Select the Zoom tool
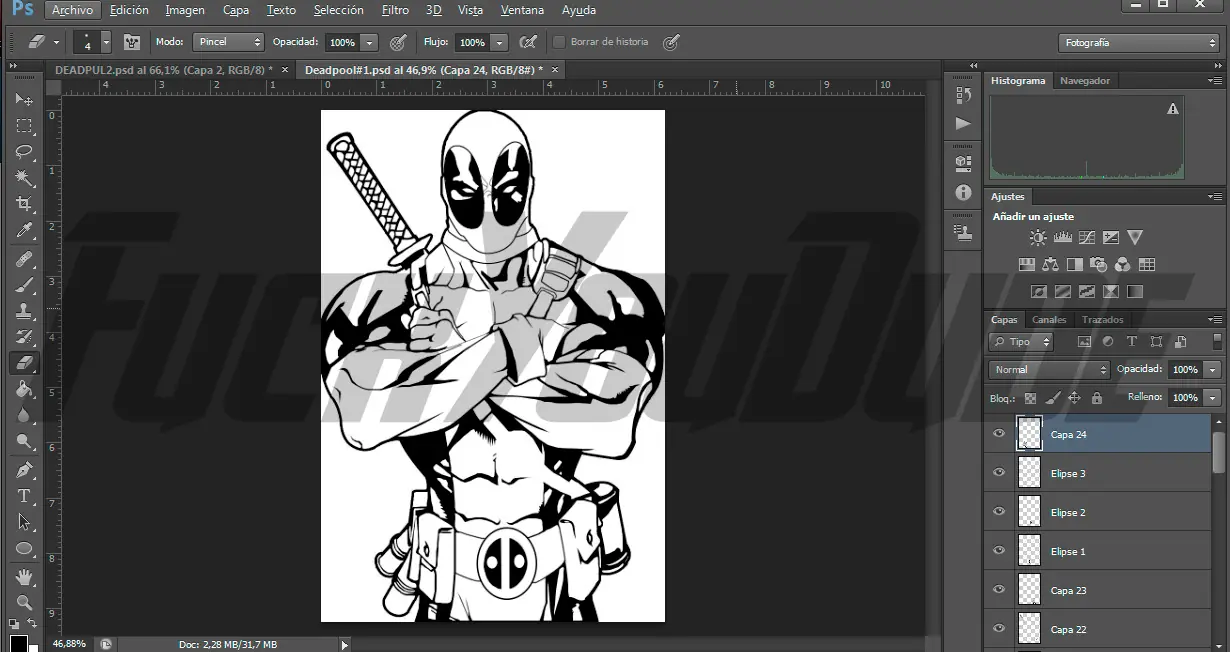Image resolution: width=1230 pixels, height=652 pixels. (24, 602)
